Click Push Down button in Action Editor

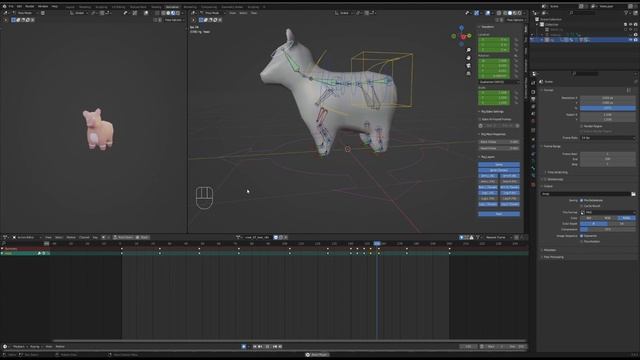click(x=123, y=237)
